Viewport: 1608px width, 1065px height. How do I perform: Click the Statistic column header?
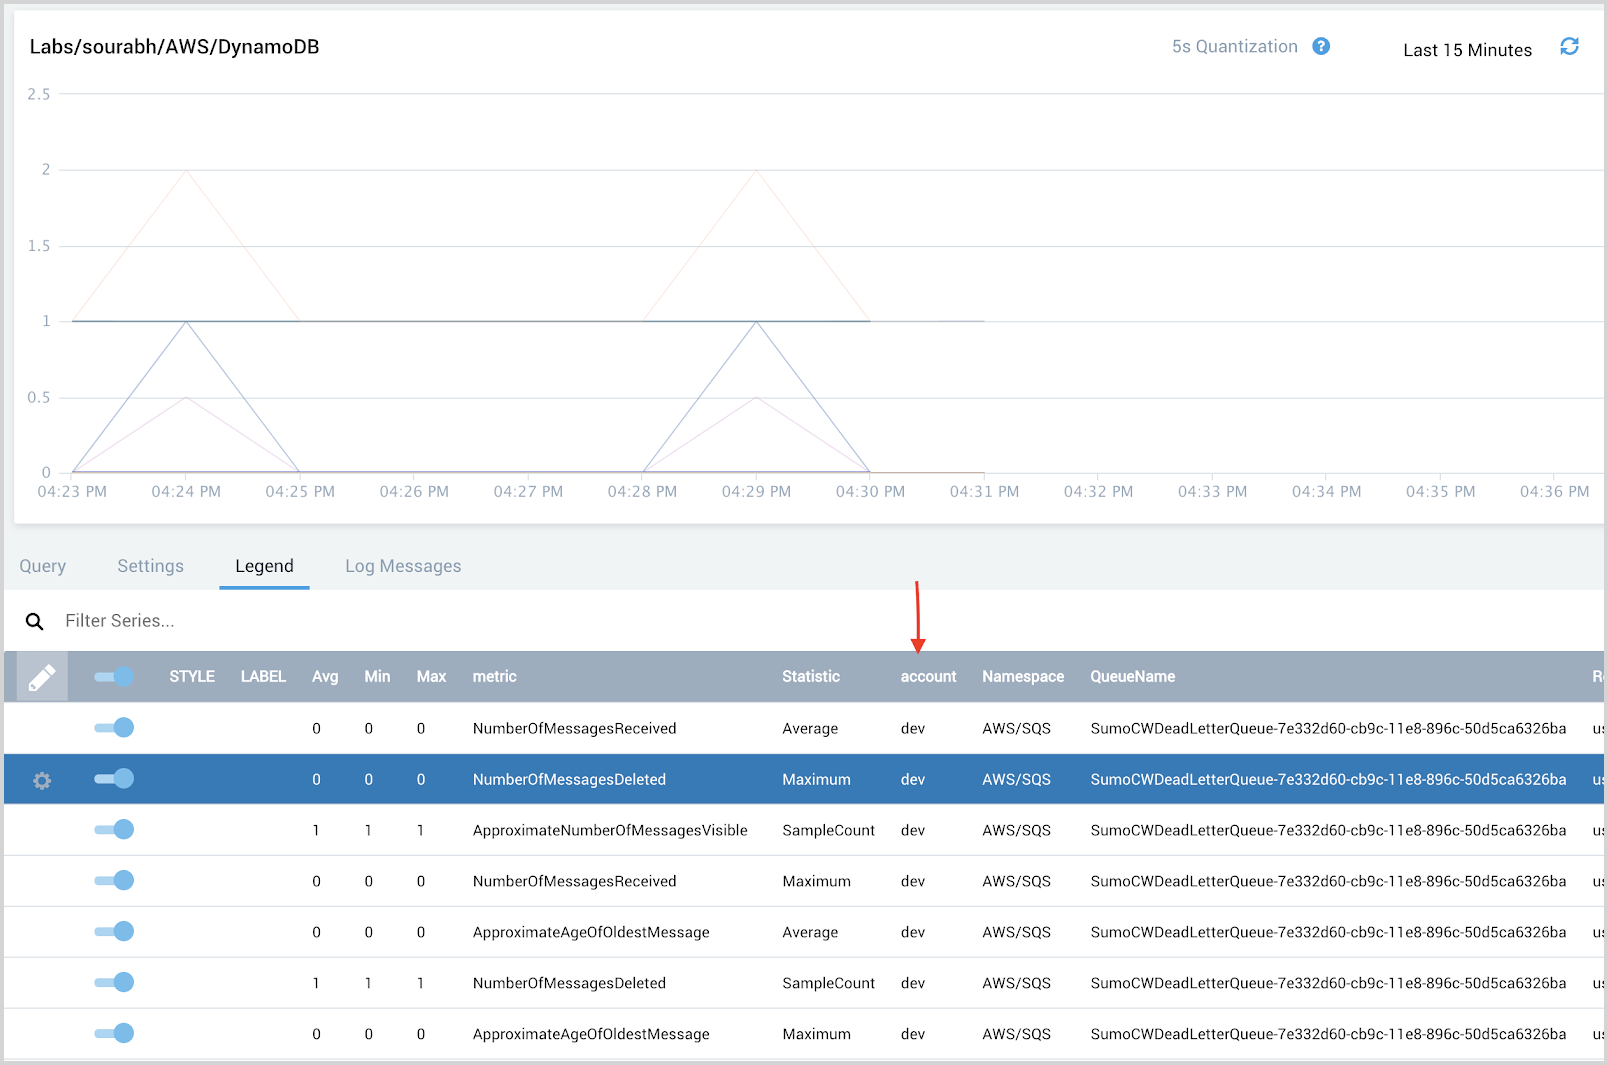point(810,676)
